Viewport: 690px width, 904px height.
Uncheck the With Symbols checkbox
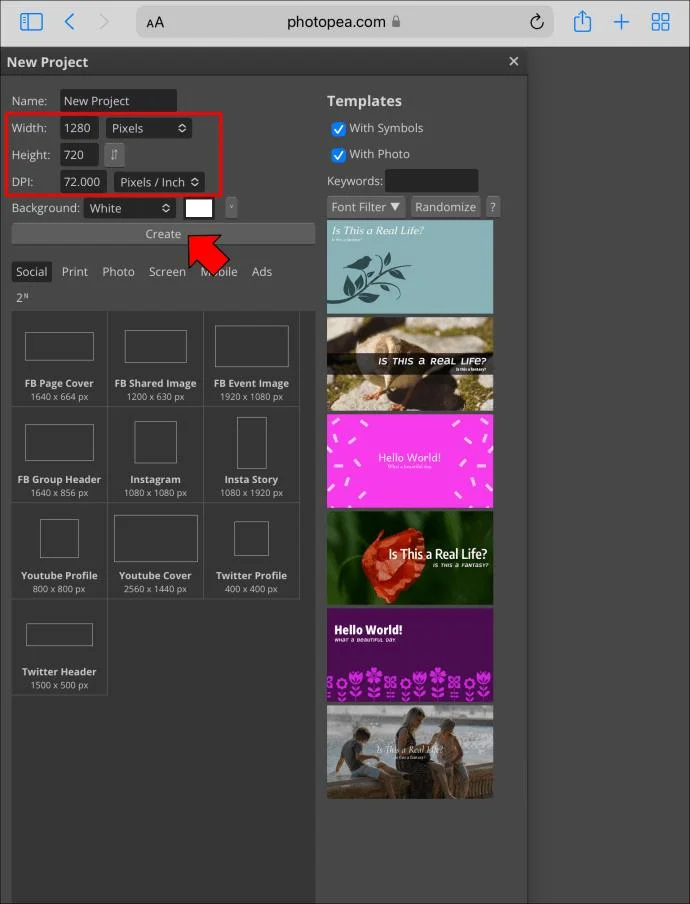pos(338,129)
